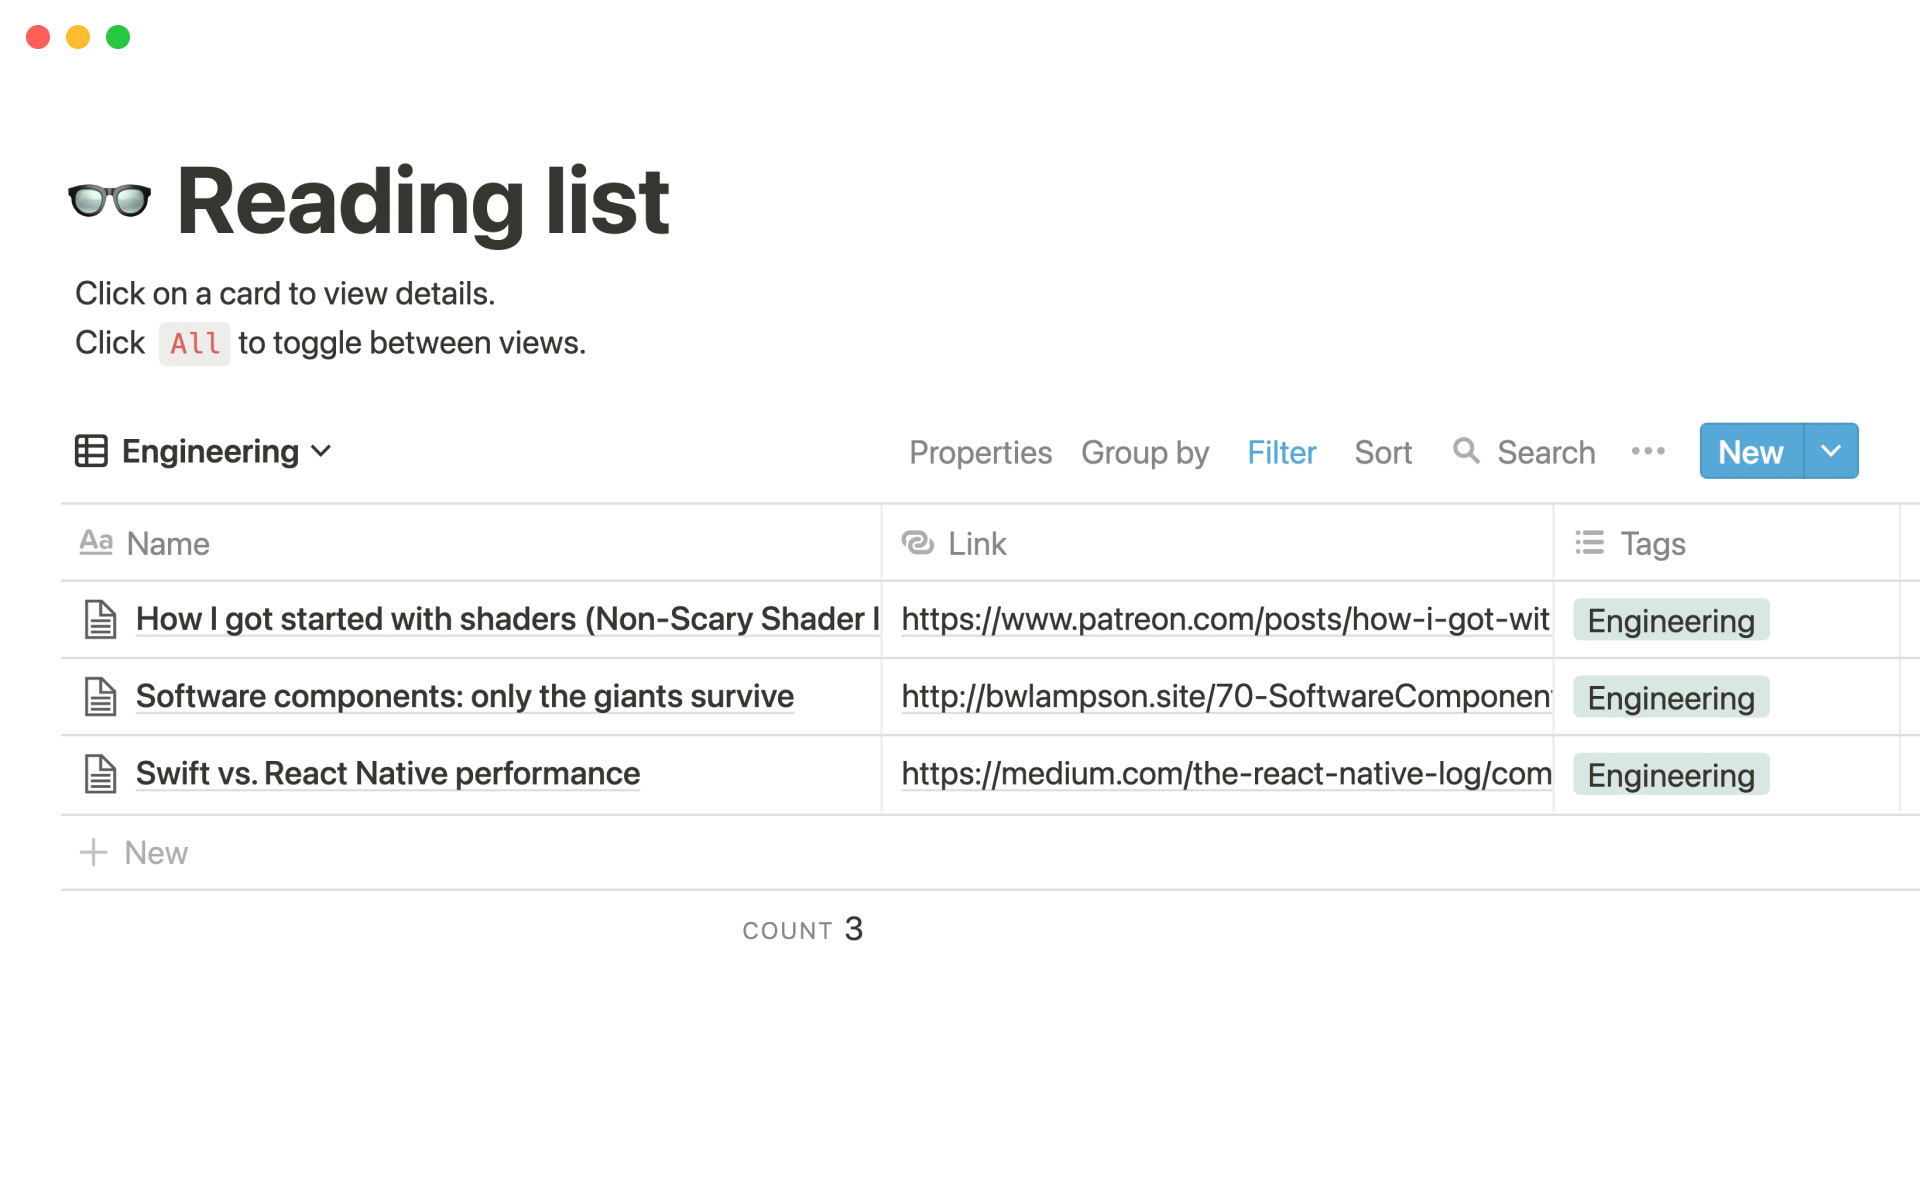
Task: Open the New button dropdown arrow
Action: [x=1831, y=451]
